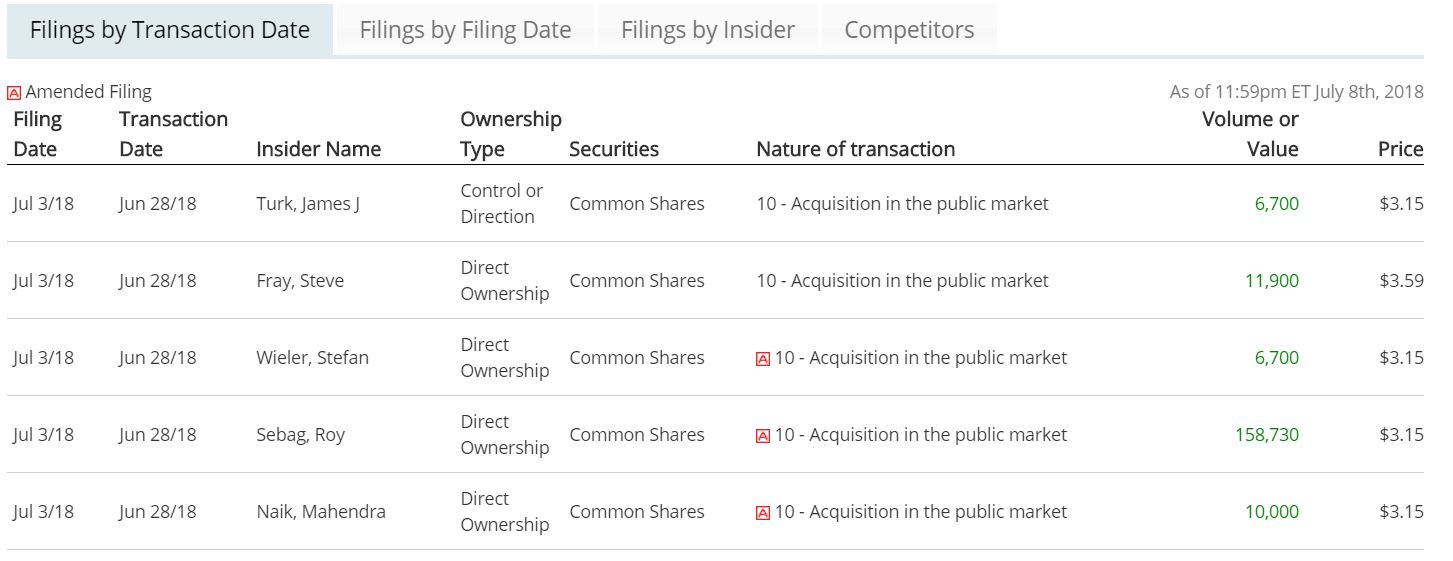Select the Competitors tab

click(x=909, y=30)
